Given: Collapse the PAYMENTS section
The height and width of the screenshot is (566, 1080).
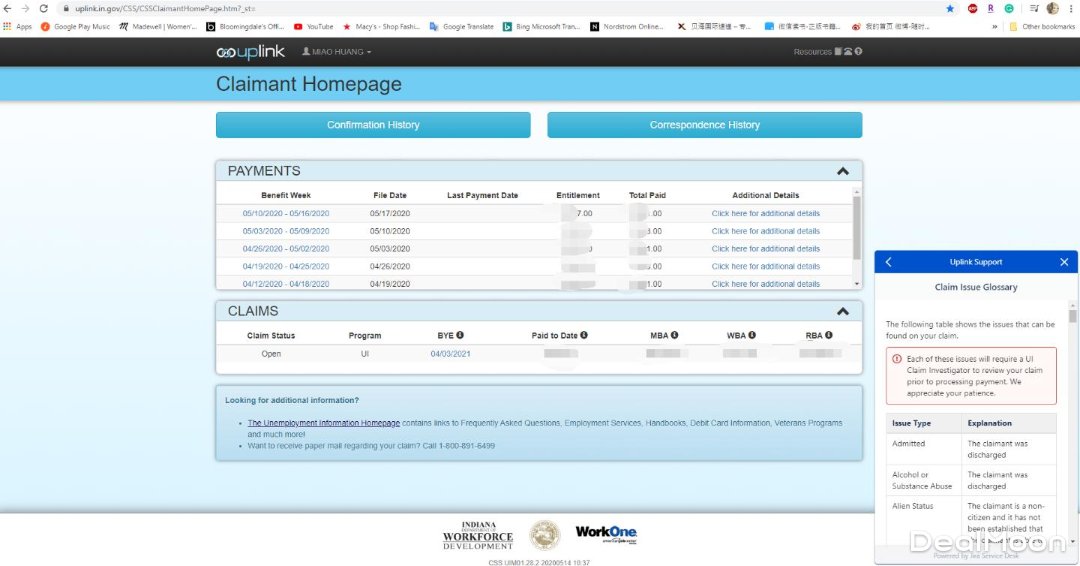Looking at the screenshot, I should 843,171.
